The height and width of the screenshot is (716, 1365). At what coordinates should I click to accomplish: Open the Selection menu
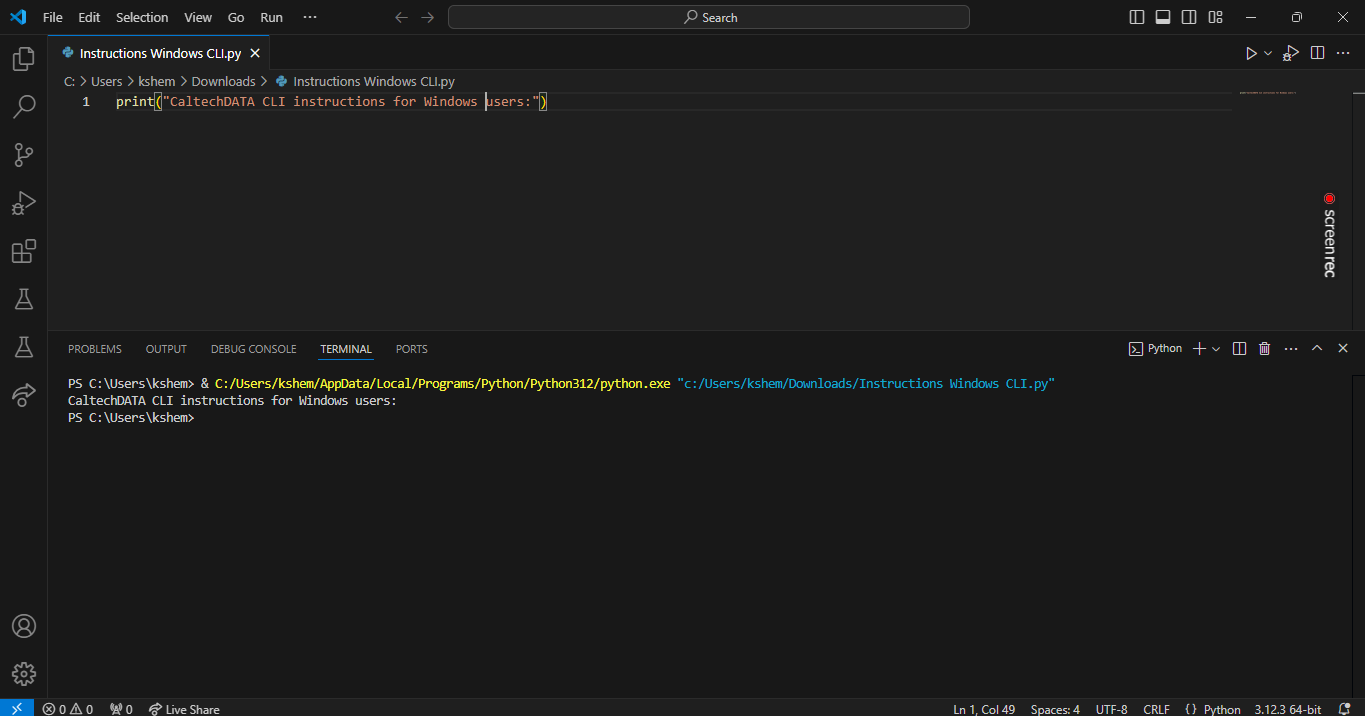click(142, 17)
